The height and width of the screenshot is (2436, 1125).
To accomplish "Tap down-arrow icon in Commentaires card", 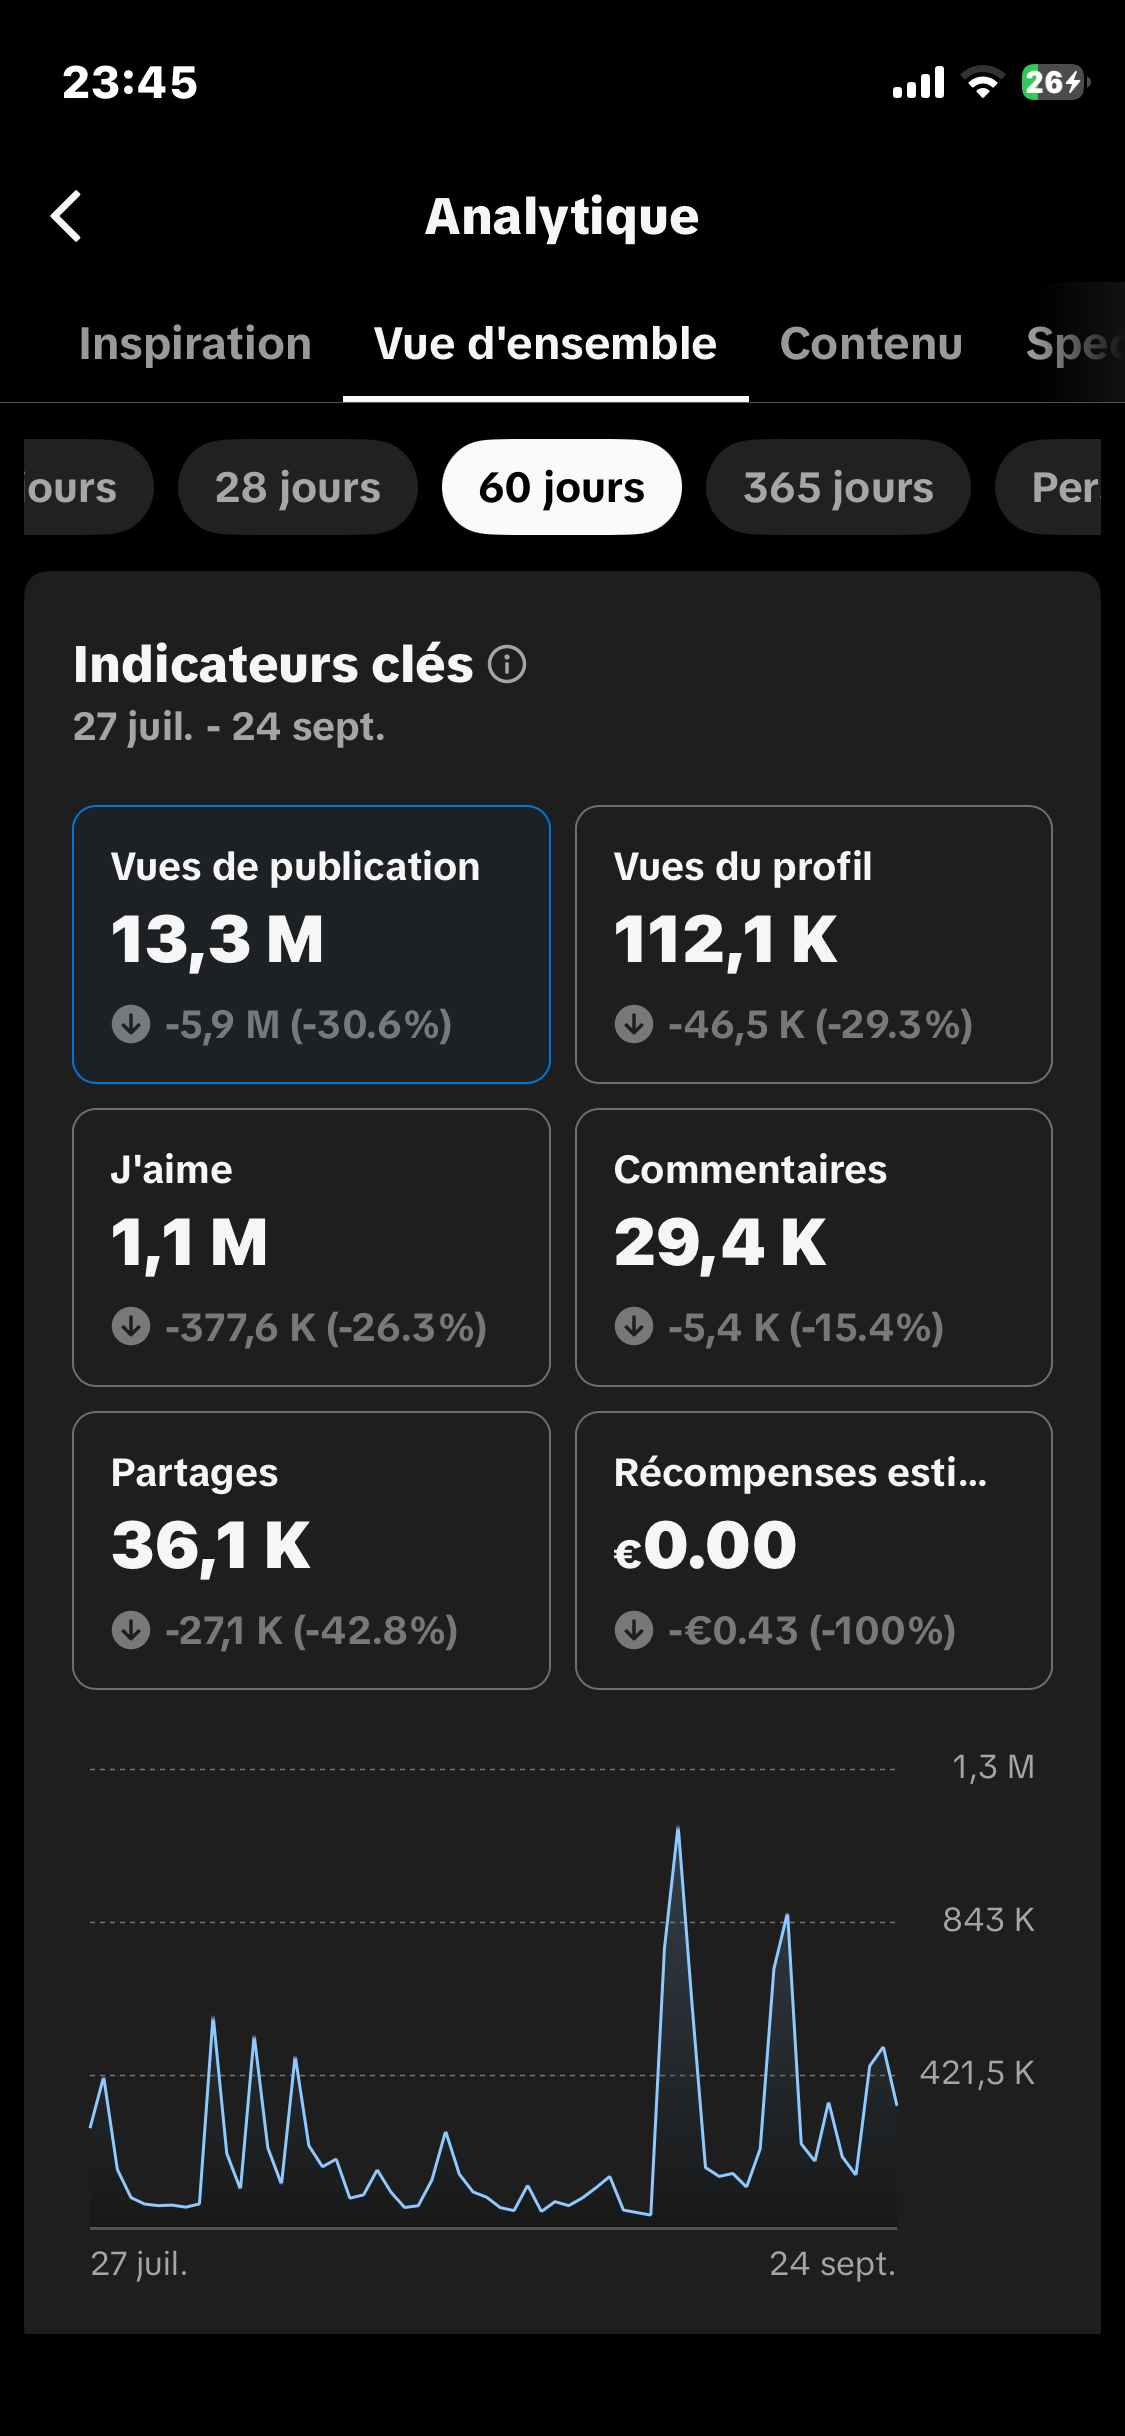I will pyautogui.click(x=634, y=1327).
